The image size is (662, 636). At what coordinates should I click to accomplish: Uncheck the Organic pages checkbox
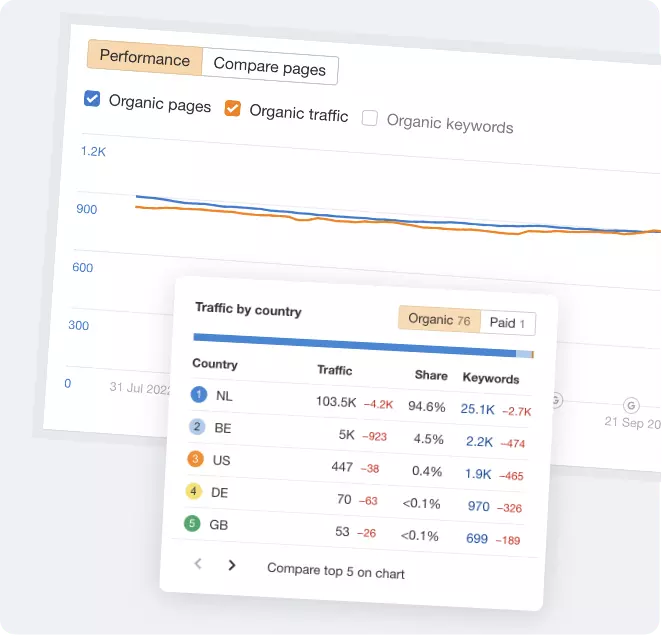pyautogui.click(x=92, y=99)
